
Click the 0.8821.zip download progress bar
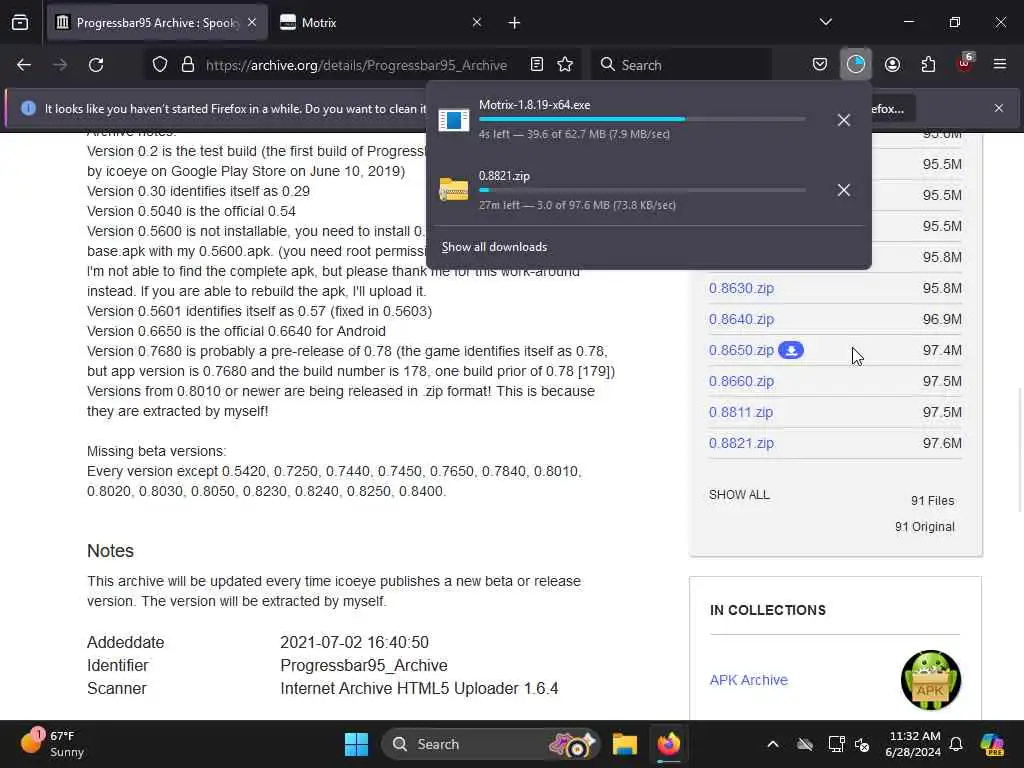pyautogui.click(x=642, y=190)
